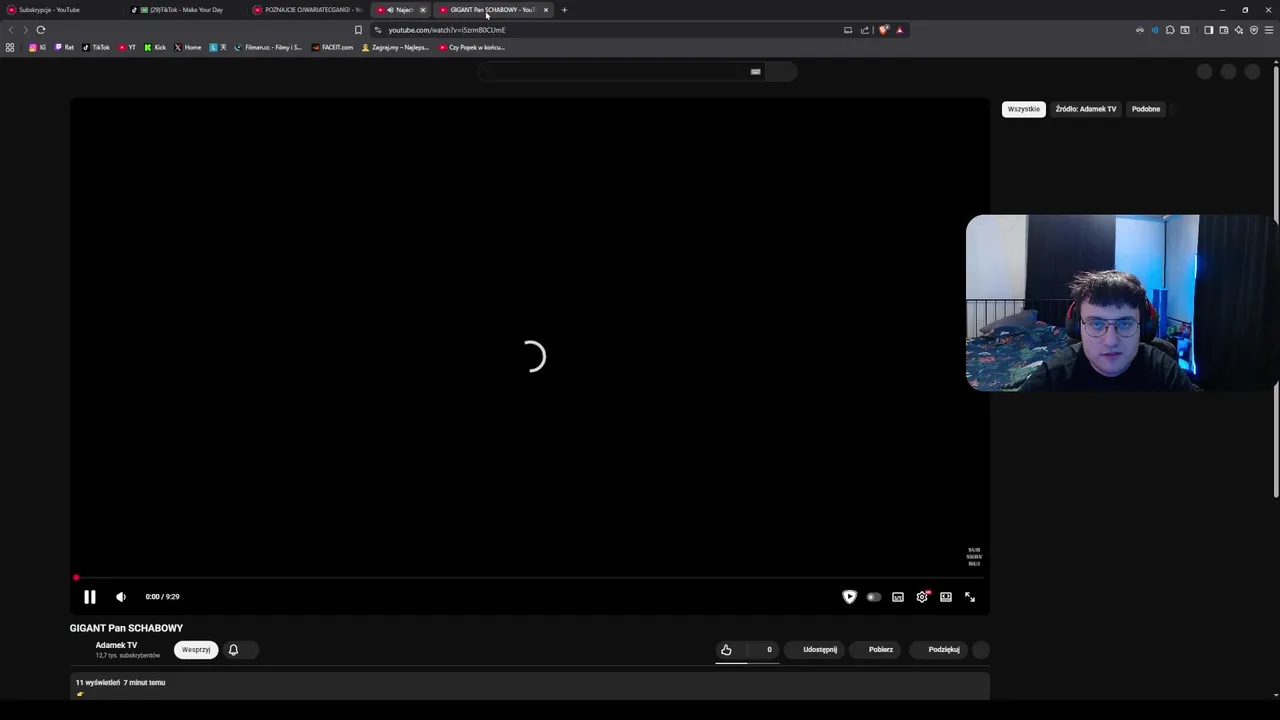This screenshot has width=1280, height=720.
Task: Open browser main hamburger menu
Action: [x=1269, y=30]
